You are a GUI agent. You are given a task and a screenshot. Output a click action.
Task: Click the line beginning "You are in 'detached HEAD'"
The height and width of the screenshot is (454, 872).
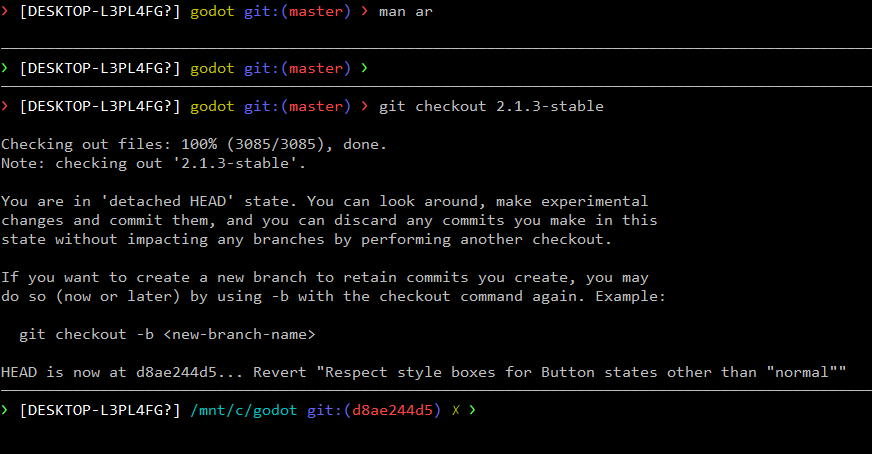pos(324,201)
